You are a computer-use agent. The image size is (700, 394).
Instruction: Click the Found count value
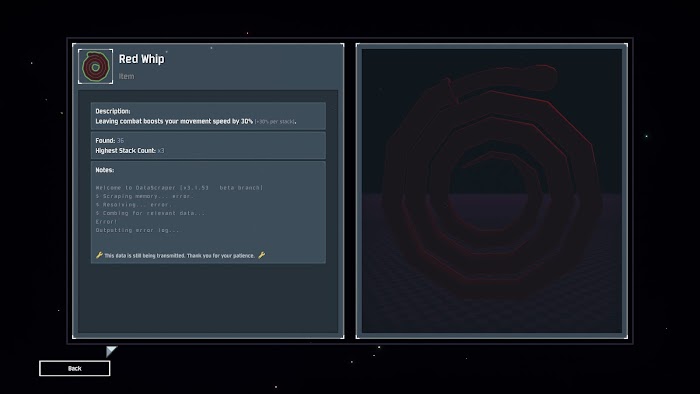coord(121,141)
